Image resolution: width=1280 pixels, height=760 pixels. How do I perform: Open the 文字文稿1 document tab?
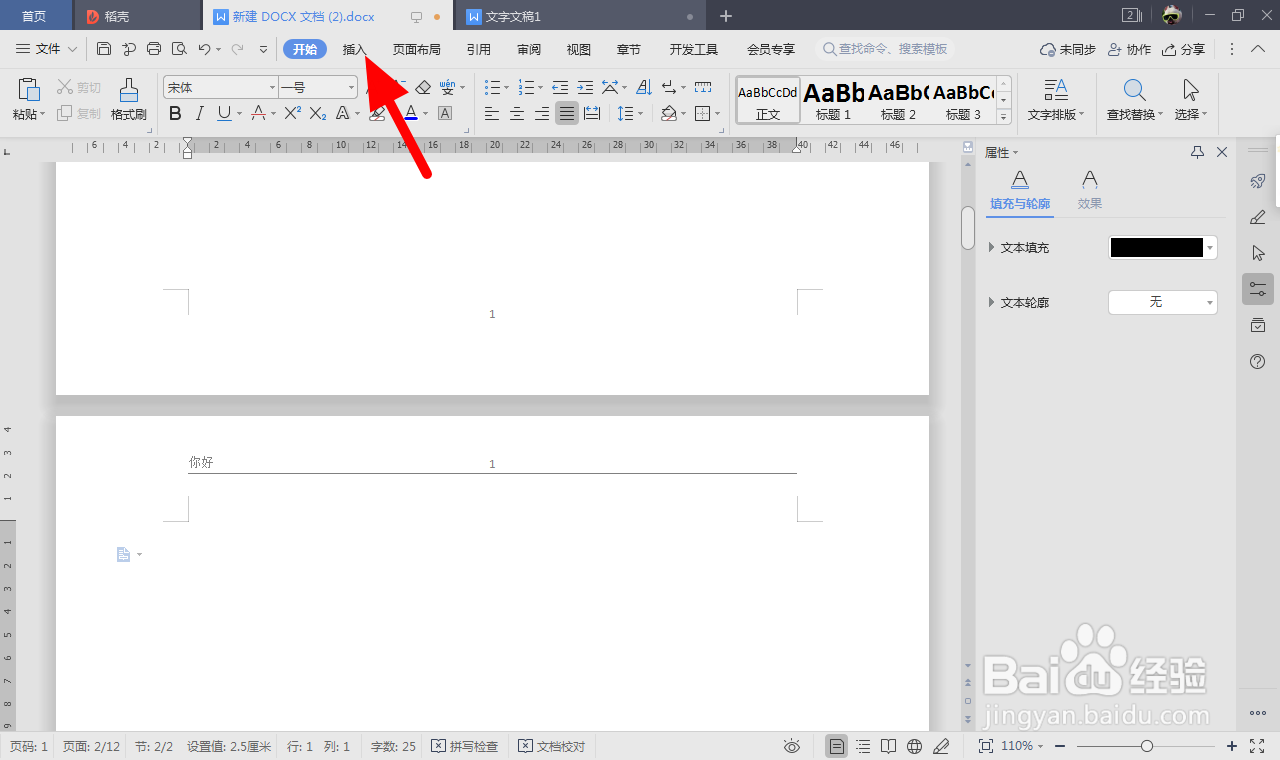pyautogui.click(x=581, y=16)
